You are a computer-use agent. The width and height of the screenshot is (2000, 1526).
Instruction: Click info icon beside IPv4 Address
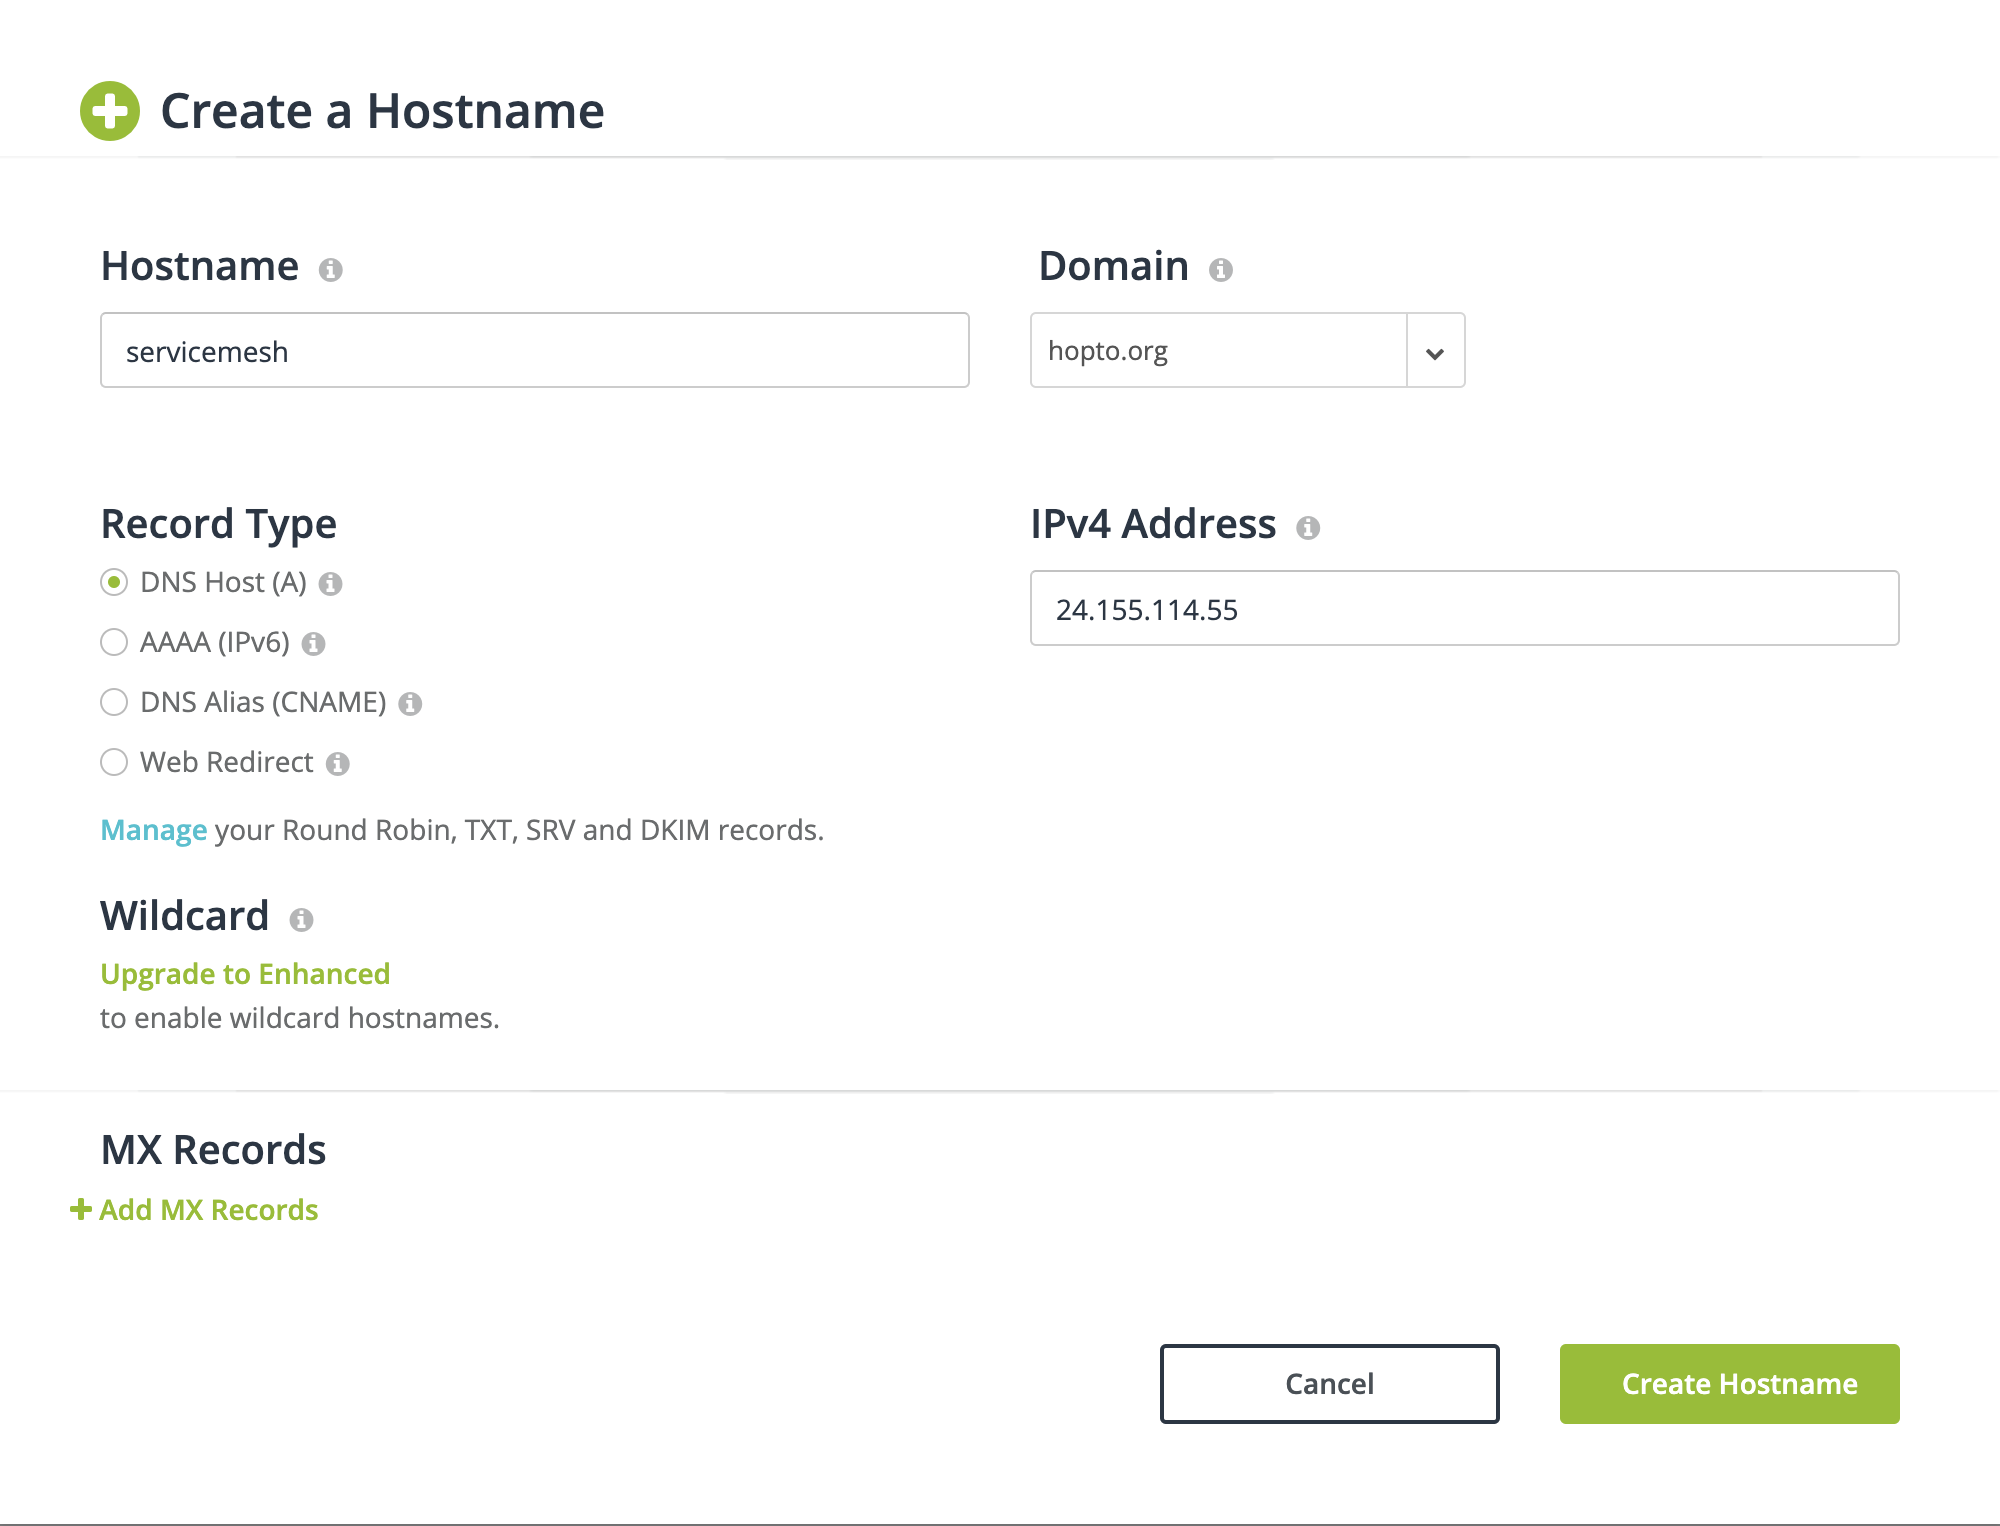[1308, 528]
